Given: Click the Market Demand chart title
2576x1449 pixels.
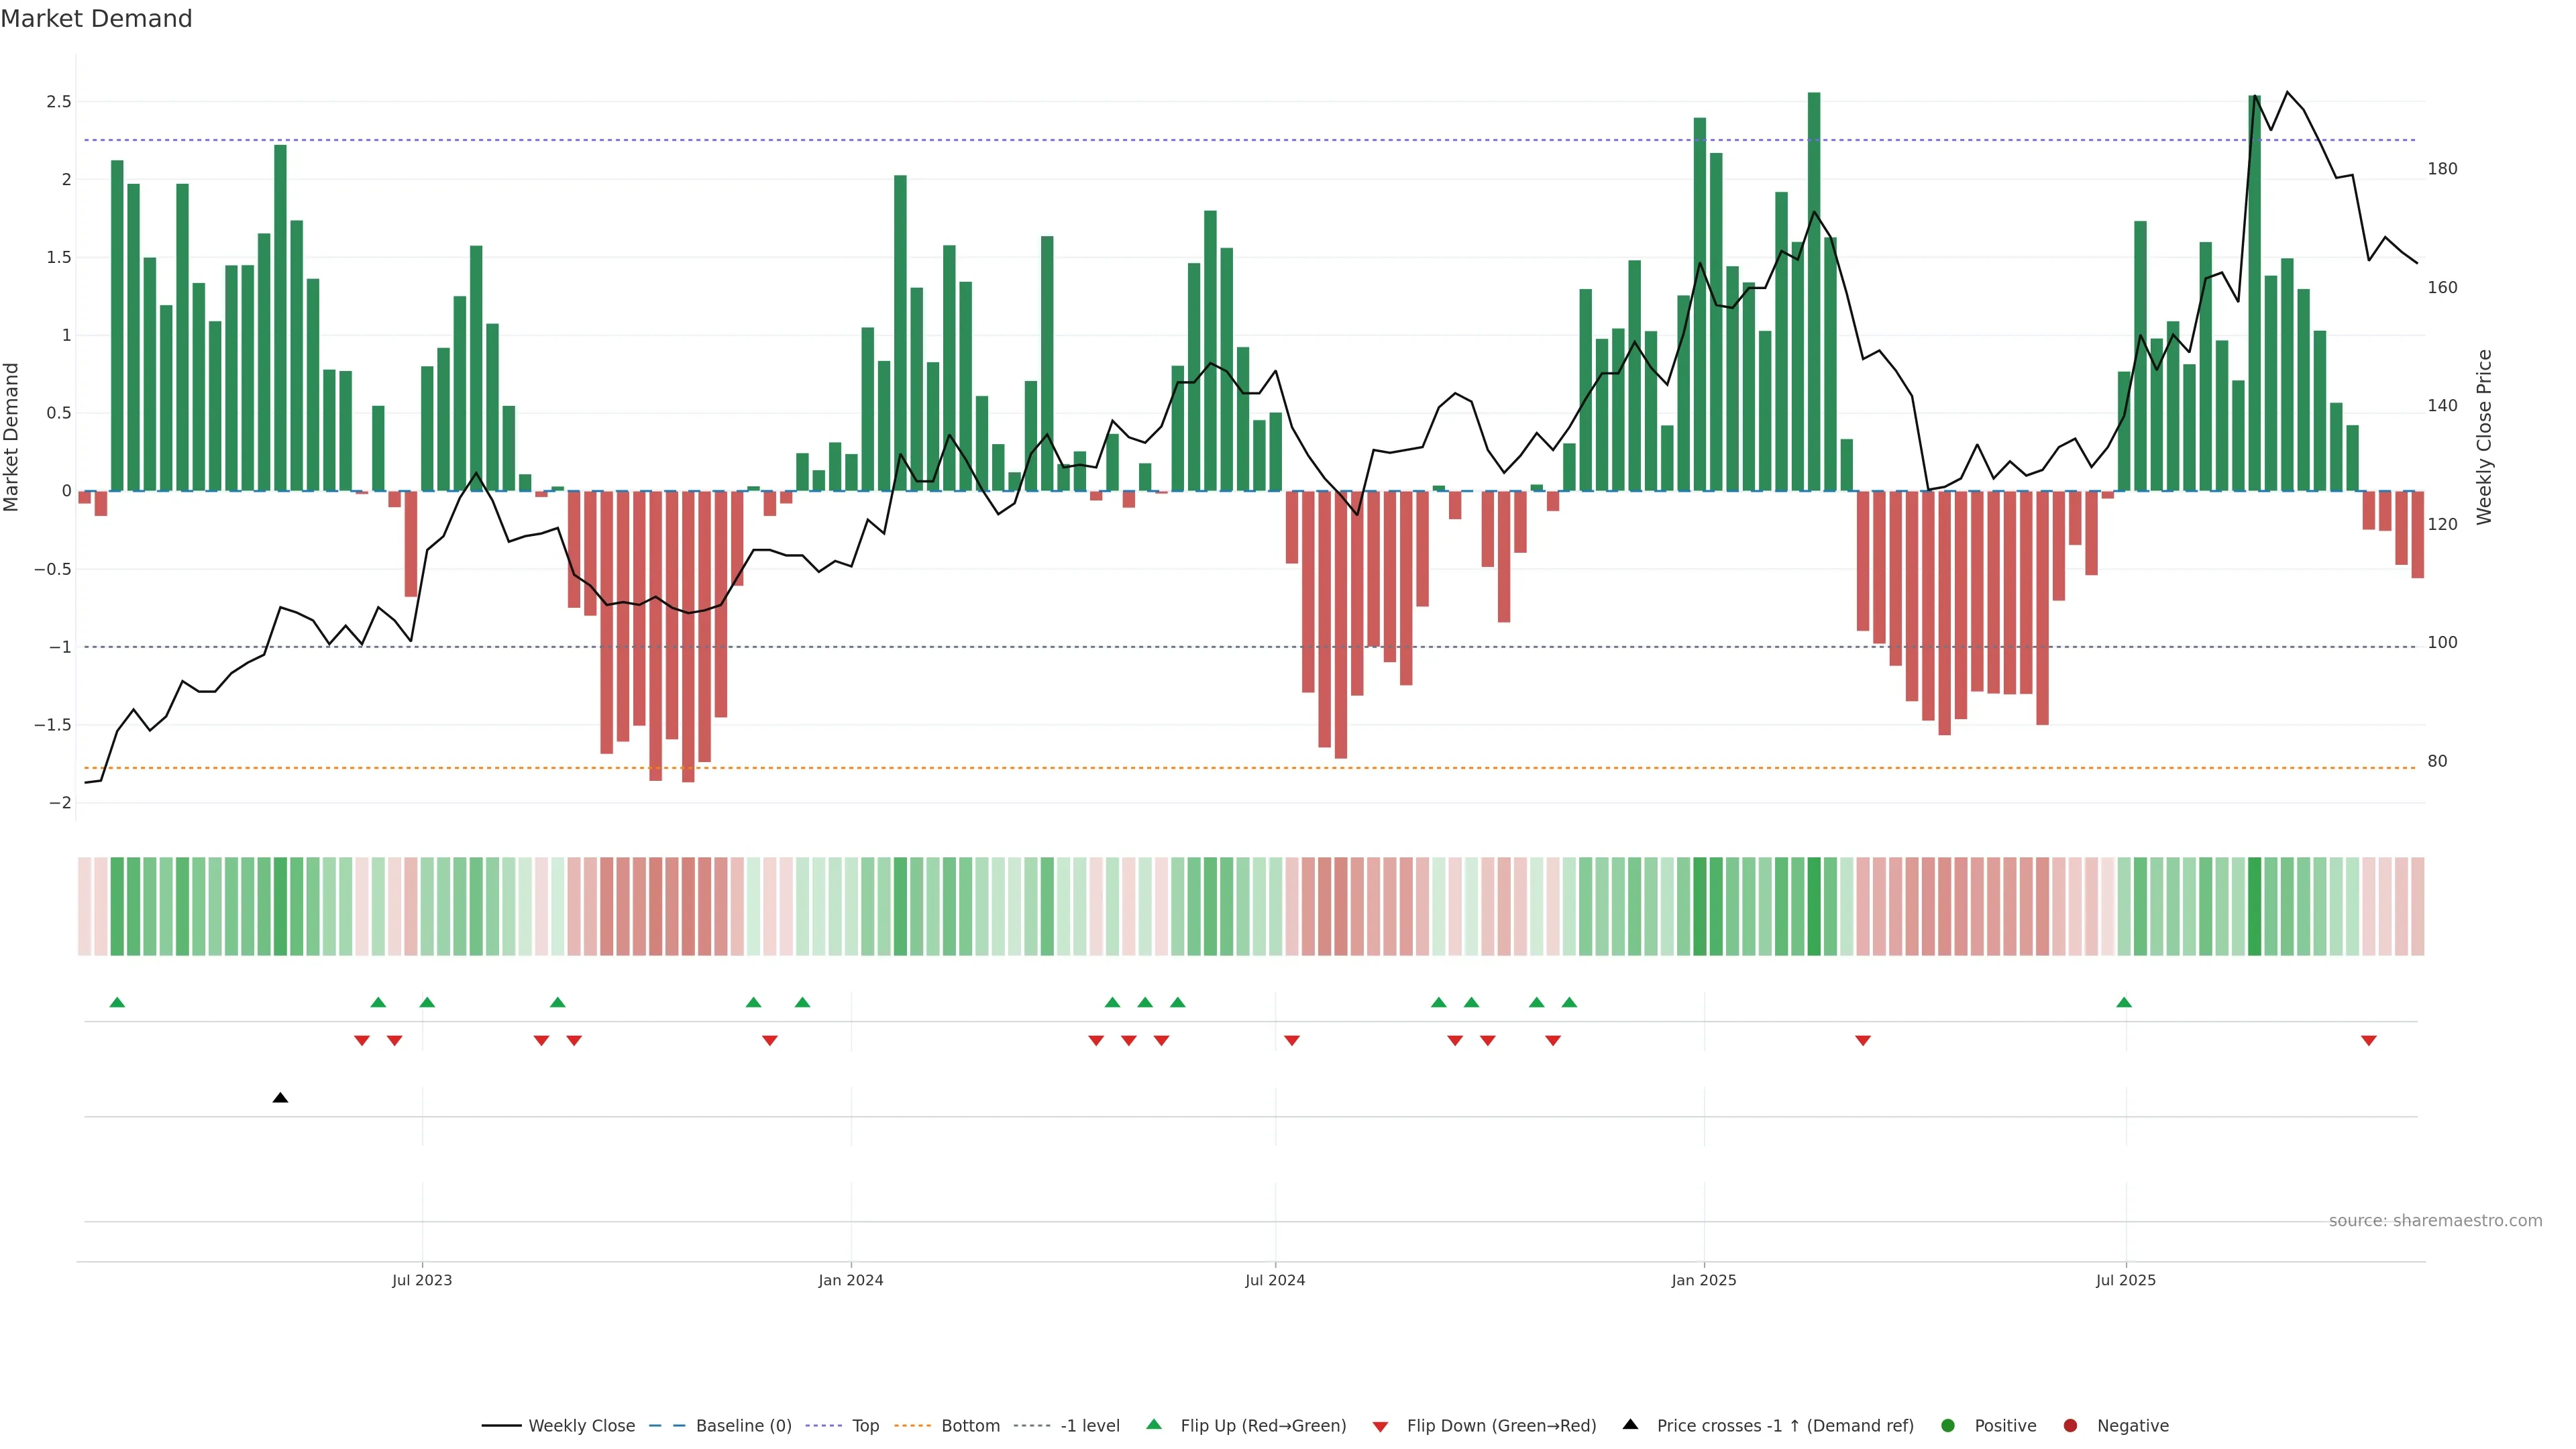Looking at the screenshot, I should coord(96,19).
